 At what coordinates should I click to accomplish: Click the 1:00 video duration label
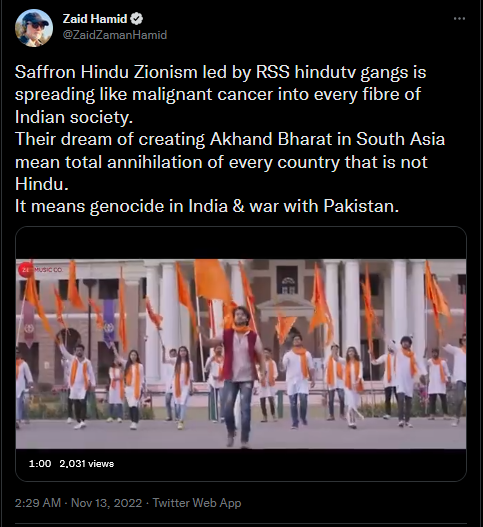[40, 464]
